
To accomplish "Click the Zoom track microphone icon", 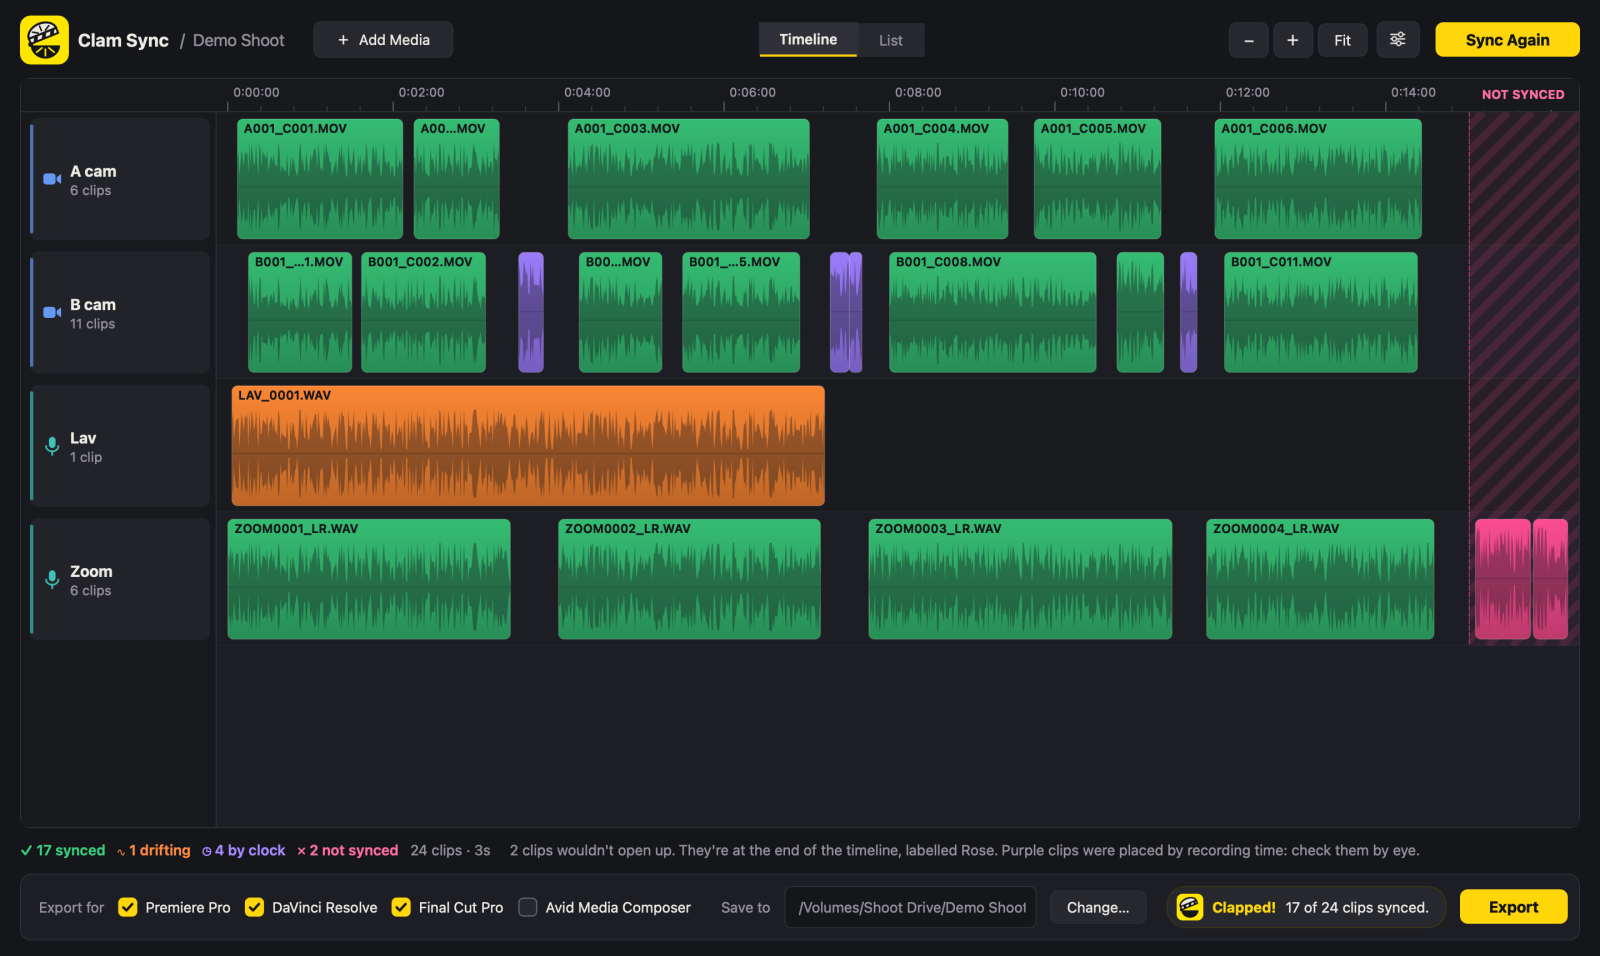I will pos(52,579).
